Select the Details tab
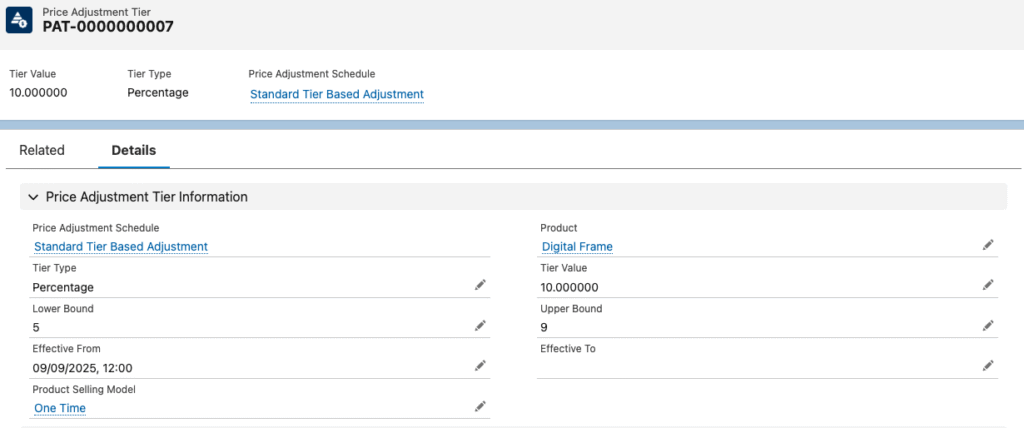Image resolution: width=1024 pixels, height=428 pixels. (133, 150)
